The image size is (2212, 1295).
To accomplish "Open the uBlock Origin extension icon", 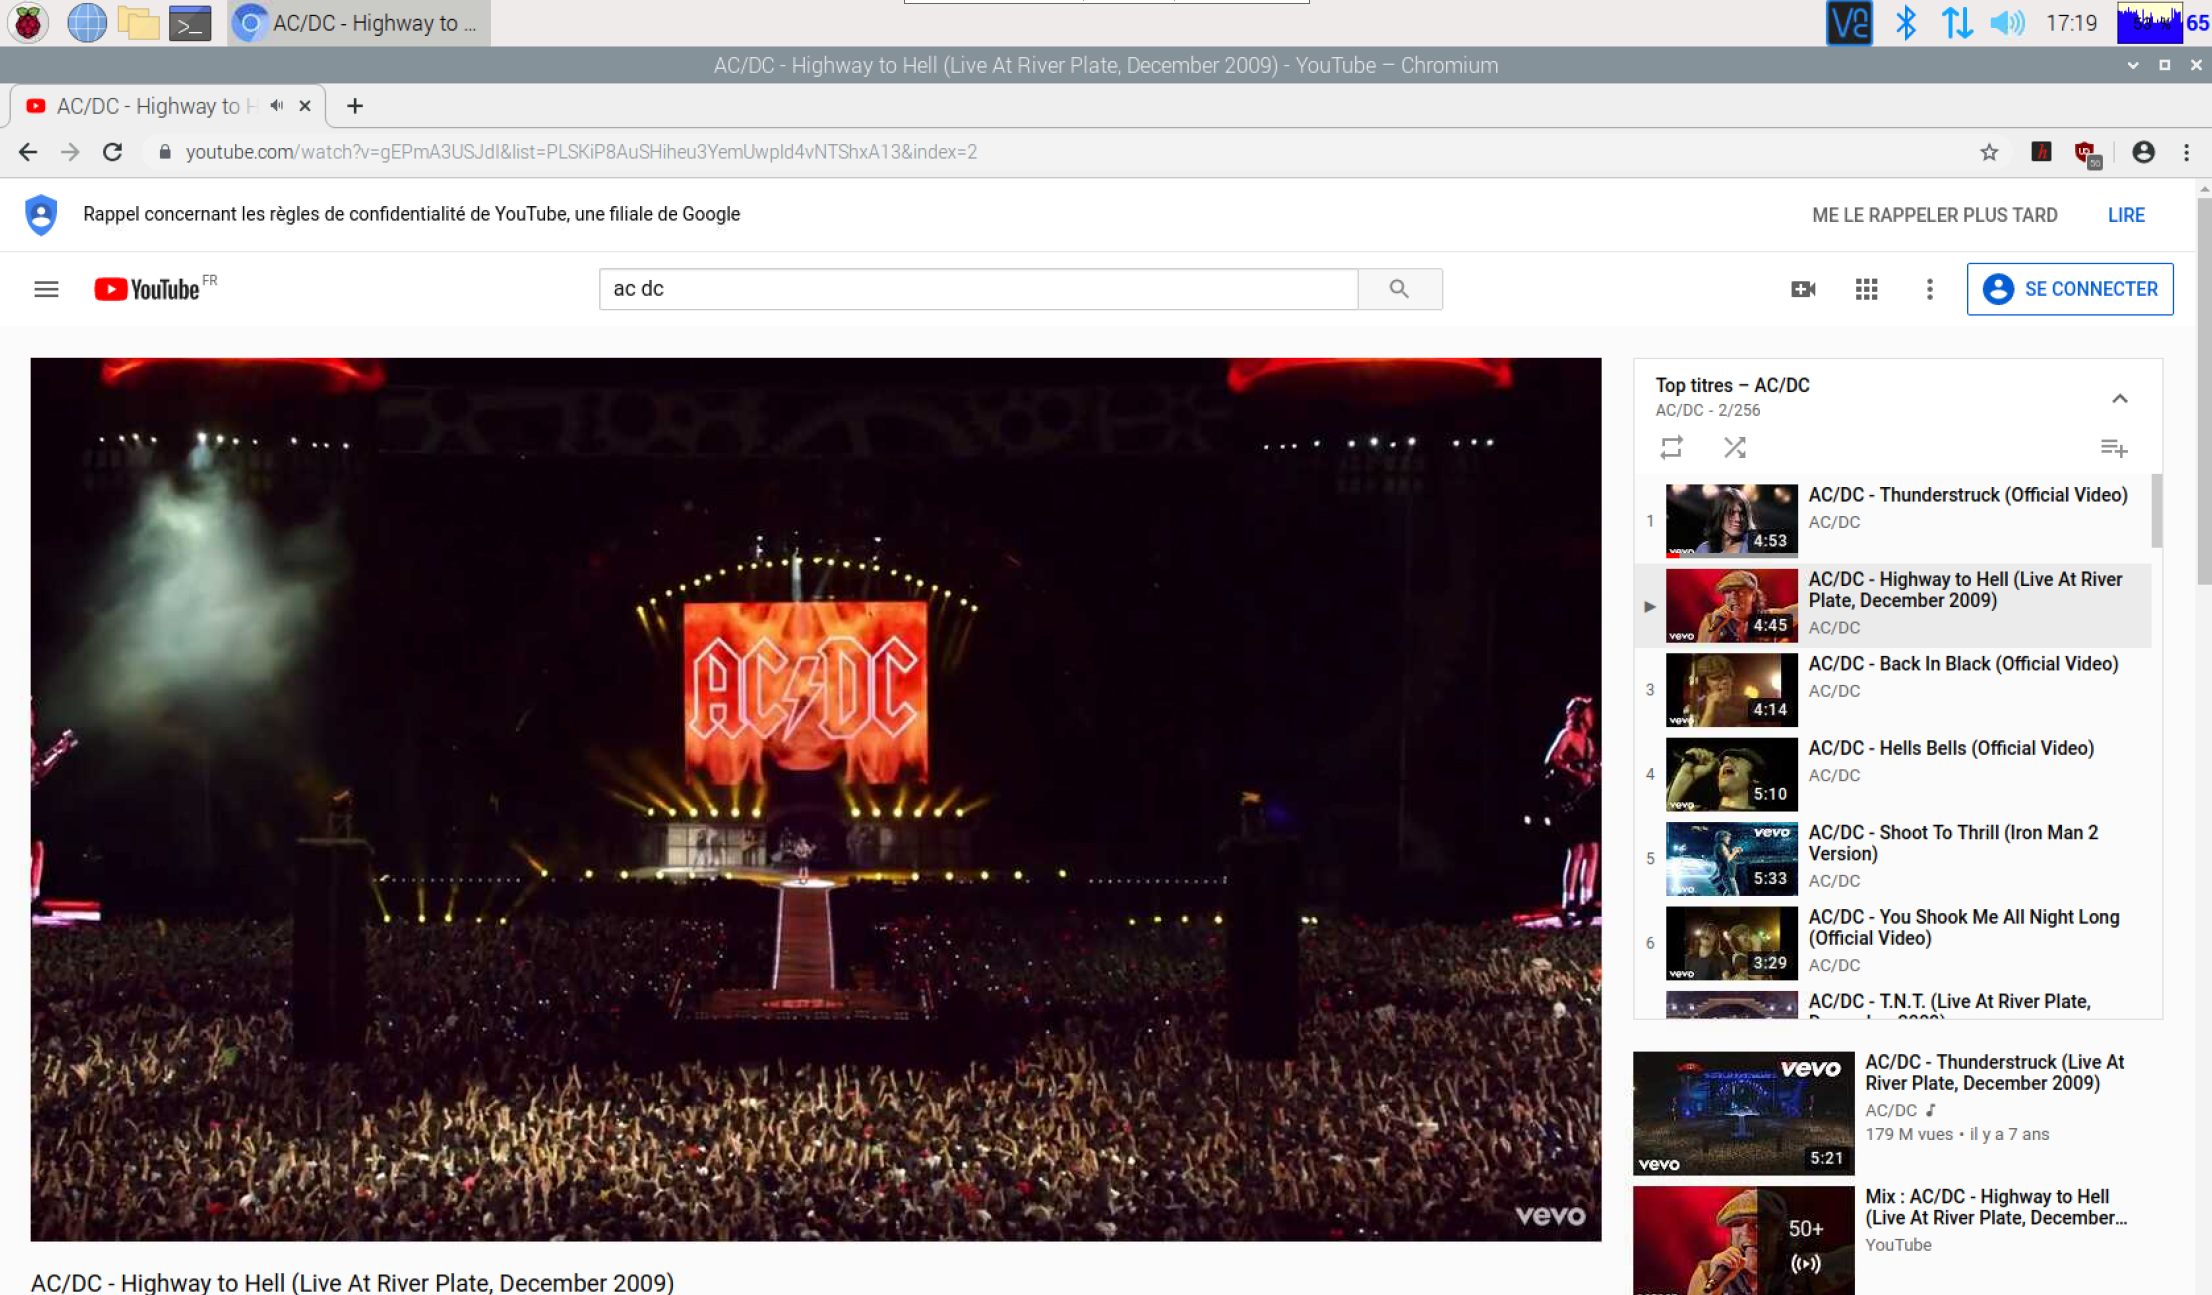I will click(2087, 154).
